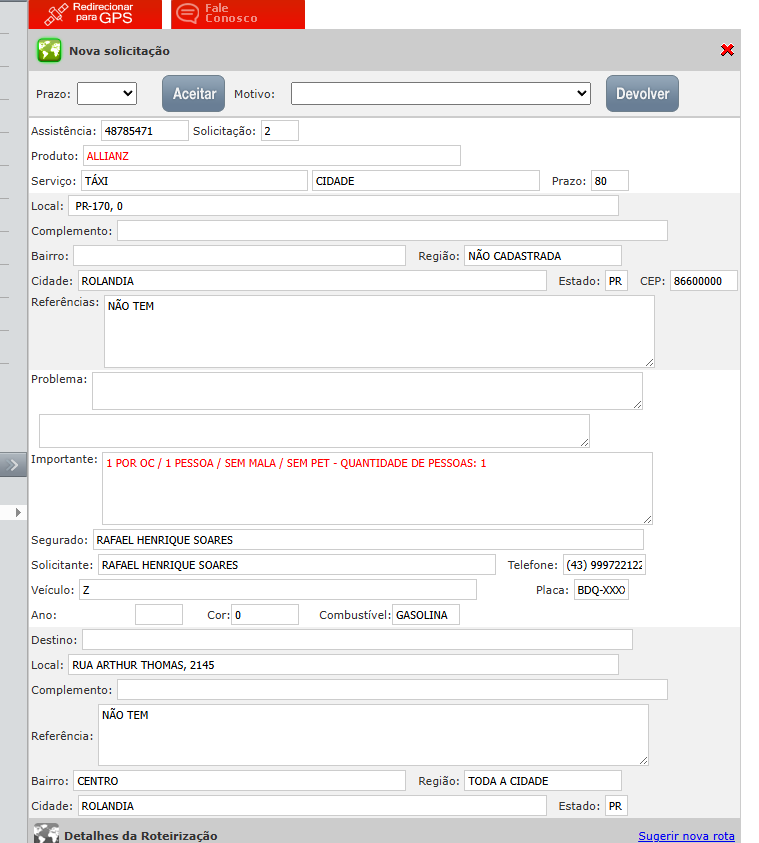Open the Fale Conosco chat button

click(238, 13)
